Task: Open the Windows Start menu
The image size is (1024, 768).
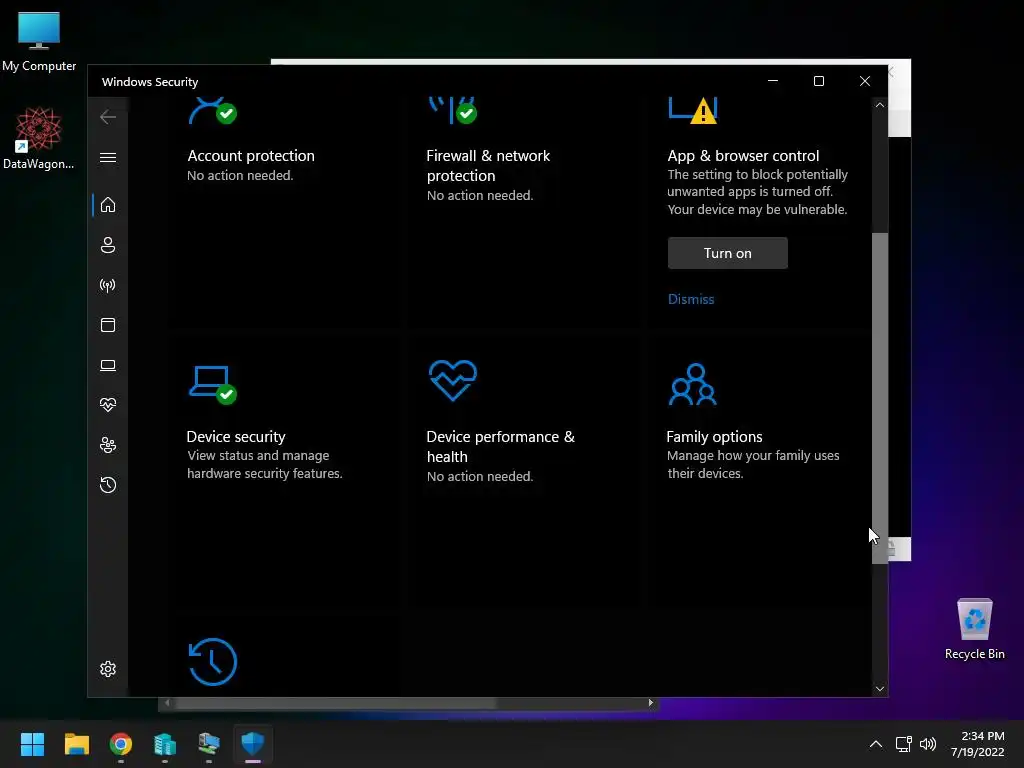Action: [x=32, y=744]
